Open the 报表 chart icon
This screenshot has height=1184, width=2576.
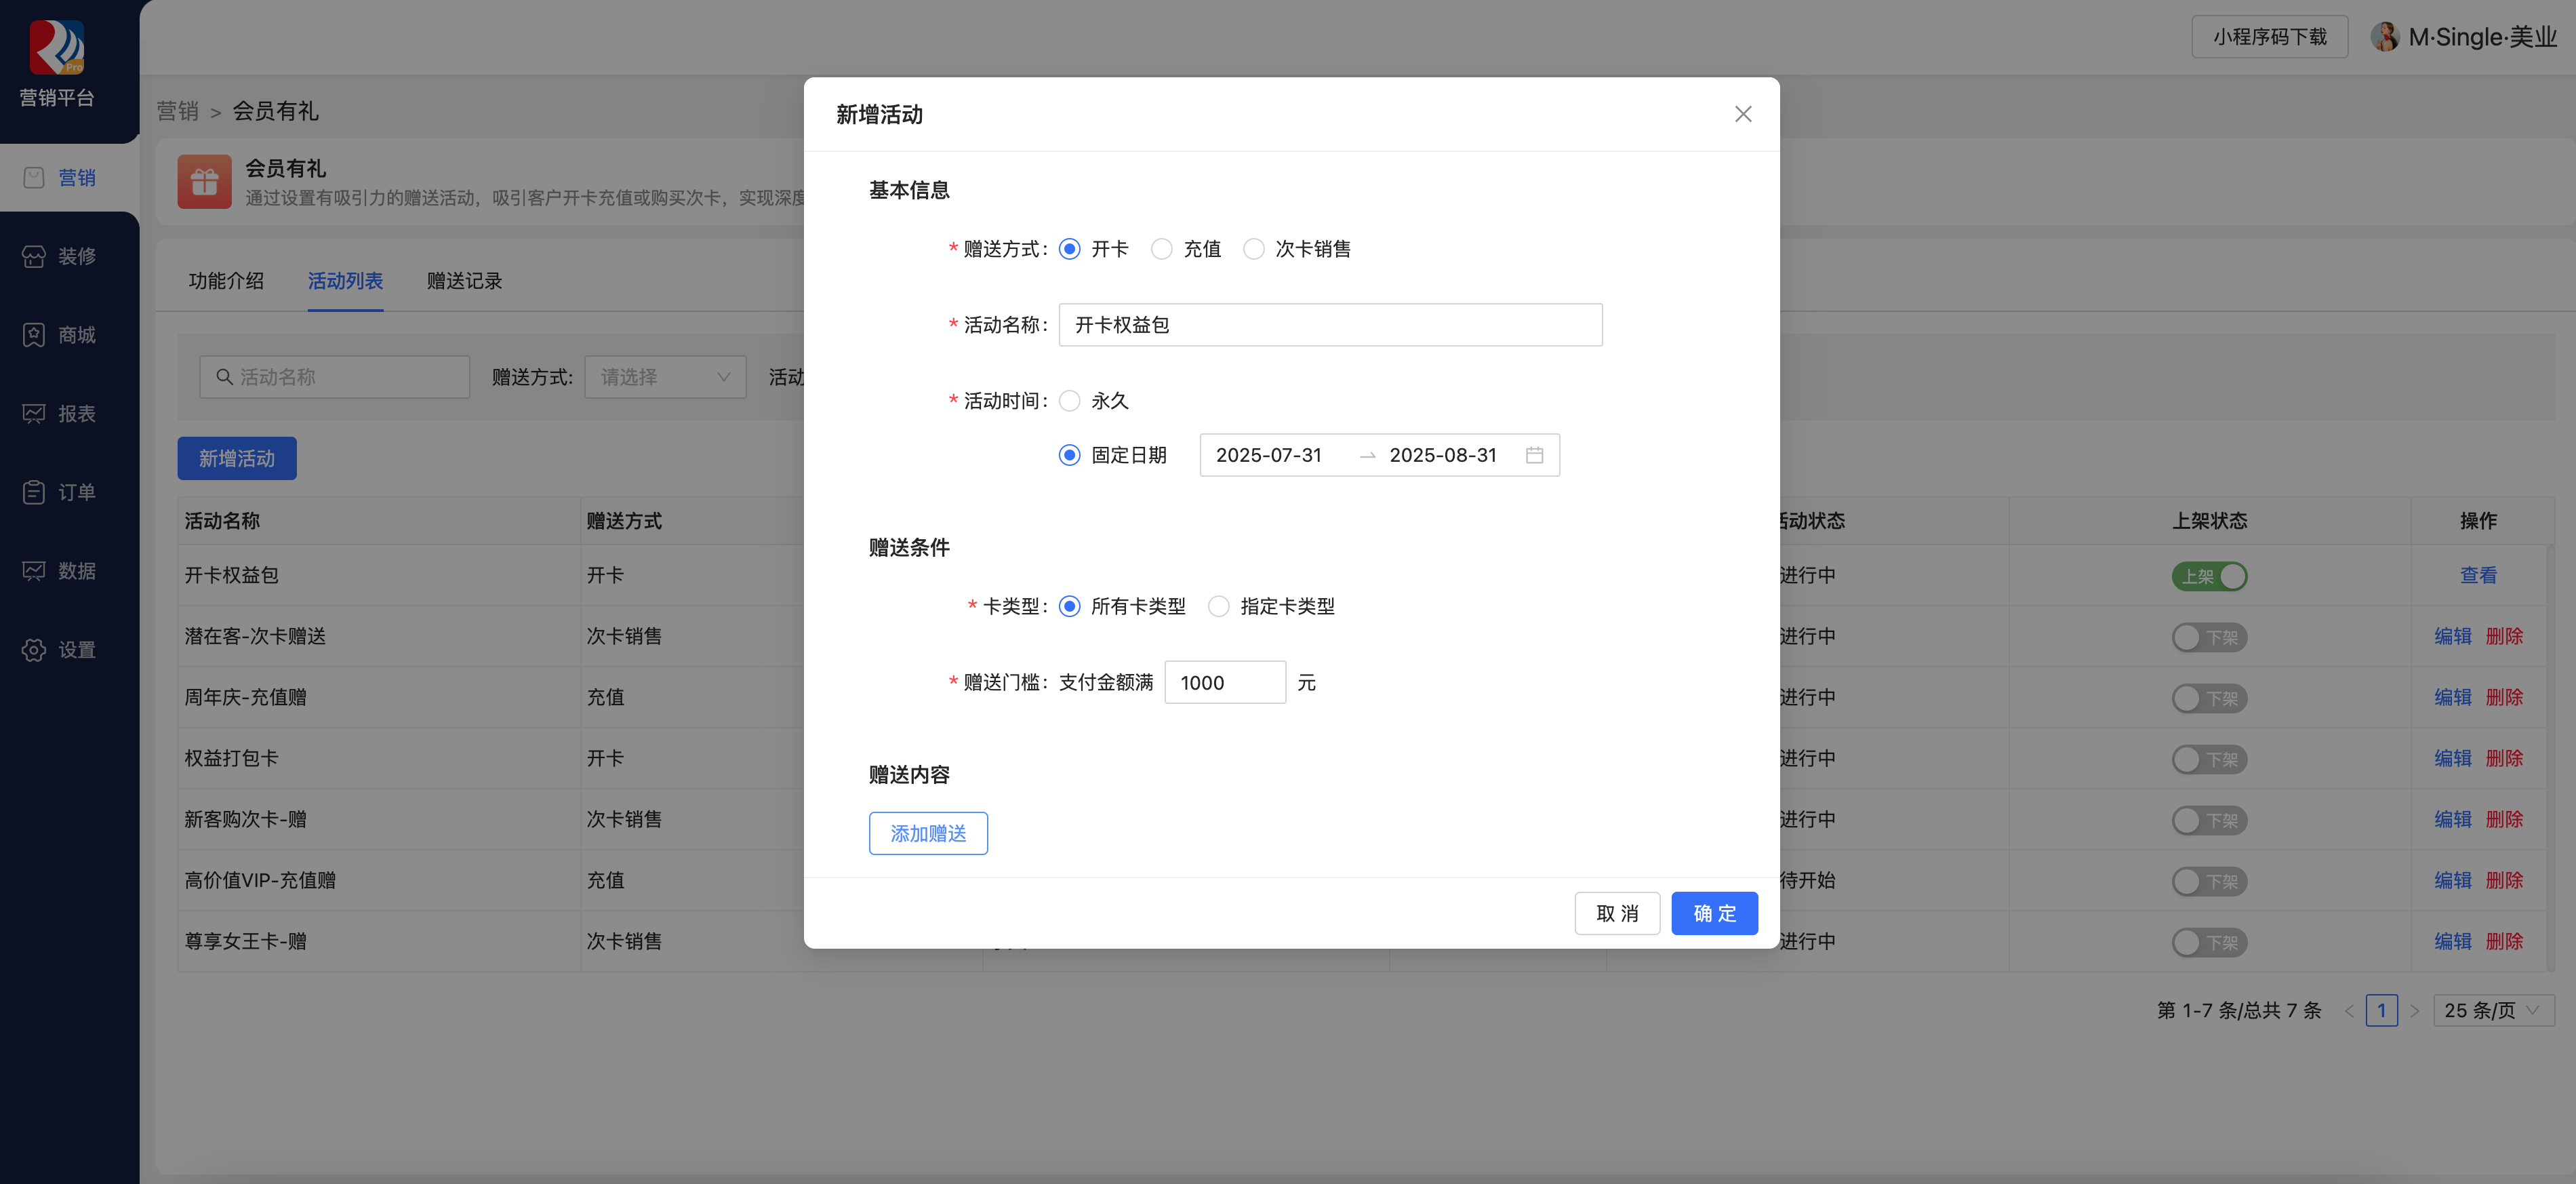34,414
